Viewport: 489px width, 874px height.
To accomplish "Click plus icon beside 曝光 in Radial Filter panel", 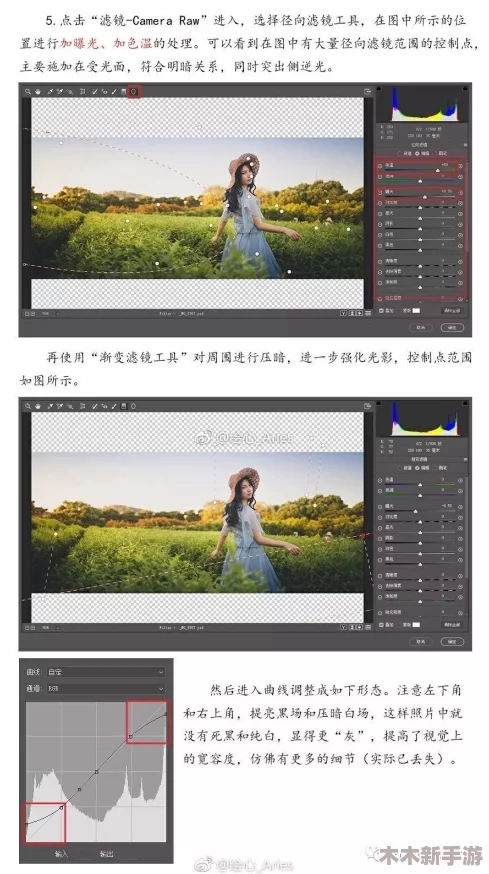I will pos(461,192).
